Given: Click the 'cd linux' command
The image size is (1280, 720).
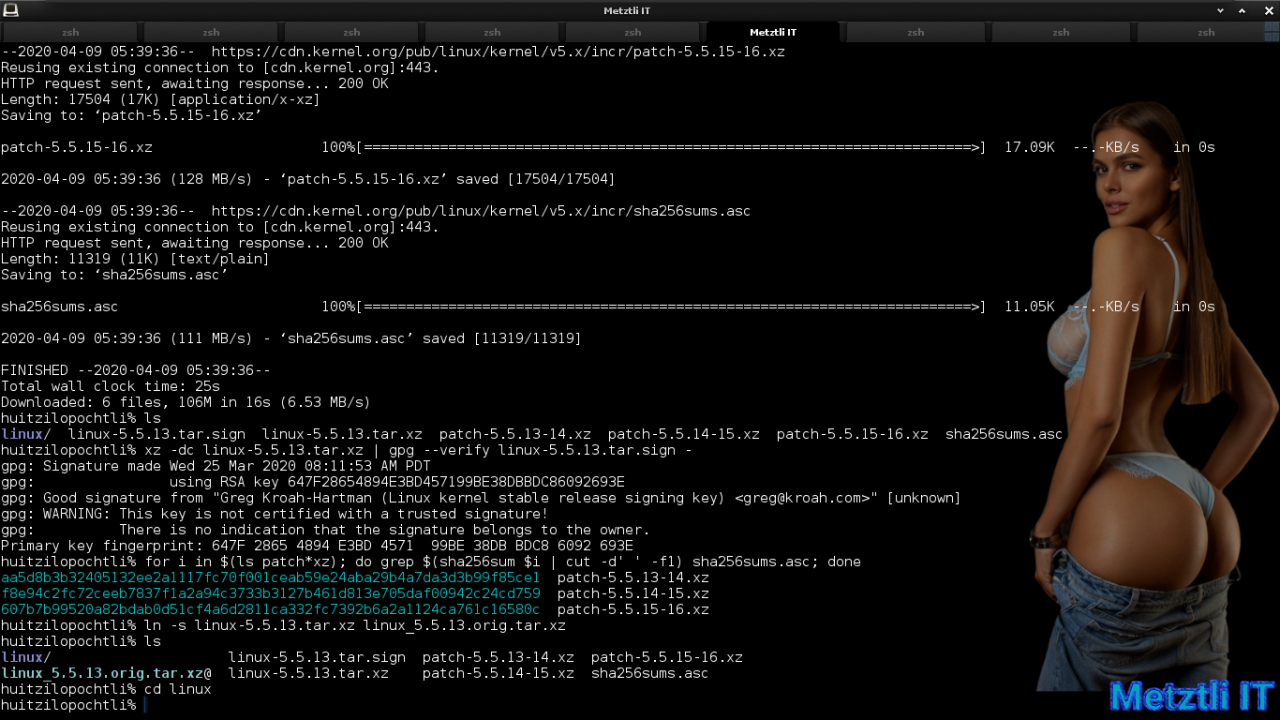Looking at the screenshot, I should (177, 691).
